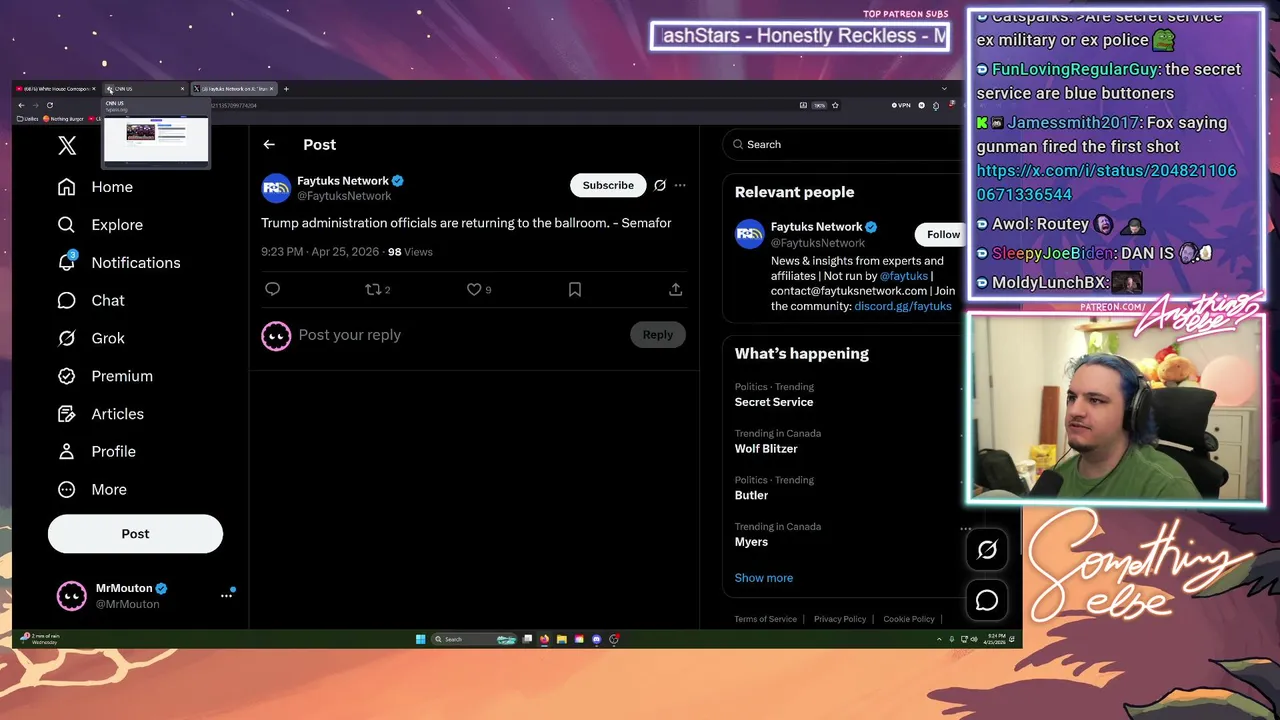Select the Faytuks Network on X tab
Image resolution: width=1280 pixels, height=720 pixels.
point(233,89)
